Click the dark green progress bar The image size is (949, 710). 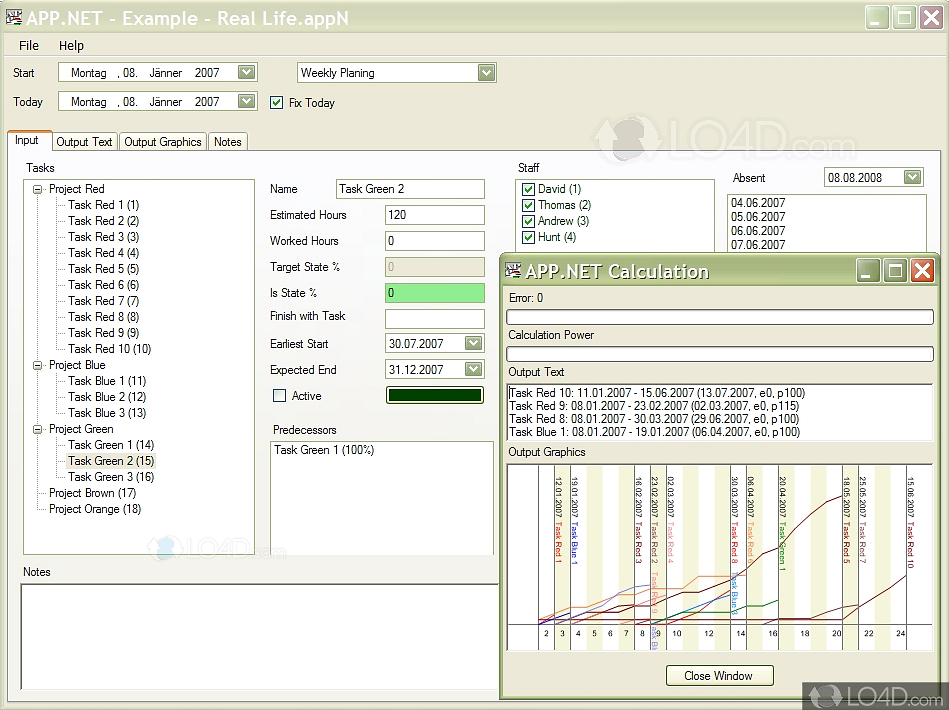pos(434,396)
